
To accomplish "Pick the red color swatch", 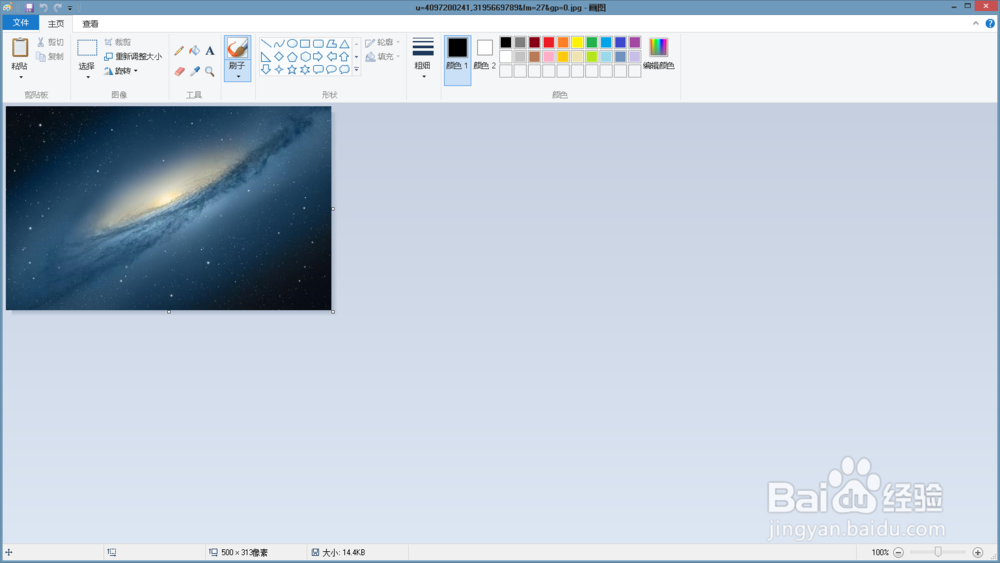I will [548, 42].
